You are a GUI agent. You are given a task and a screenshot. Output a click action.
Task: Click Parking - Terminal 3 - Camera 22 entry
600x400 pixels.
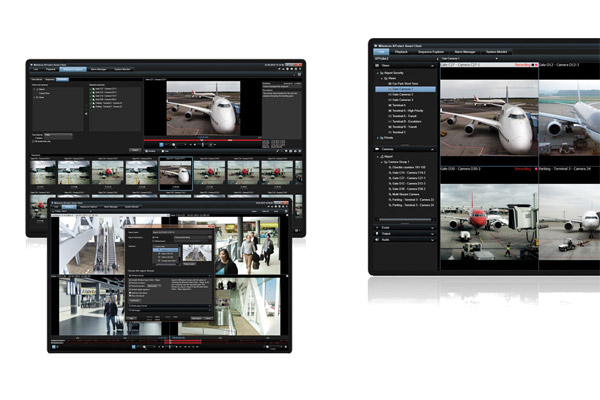412,199
